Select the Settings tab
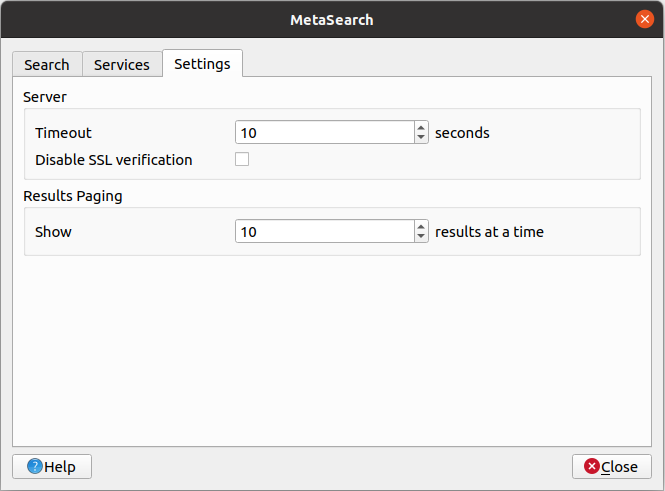Screen dimensions: 665x491 coord(202,64)
